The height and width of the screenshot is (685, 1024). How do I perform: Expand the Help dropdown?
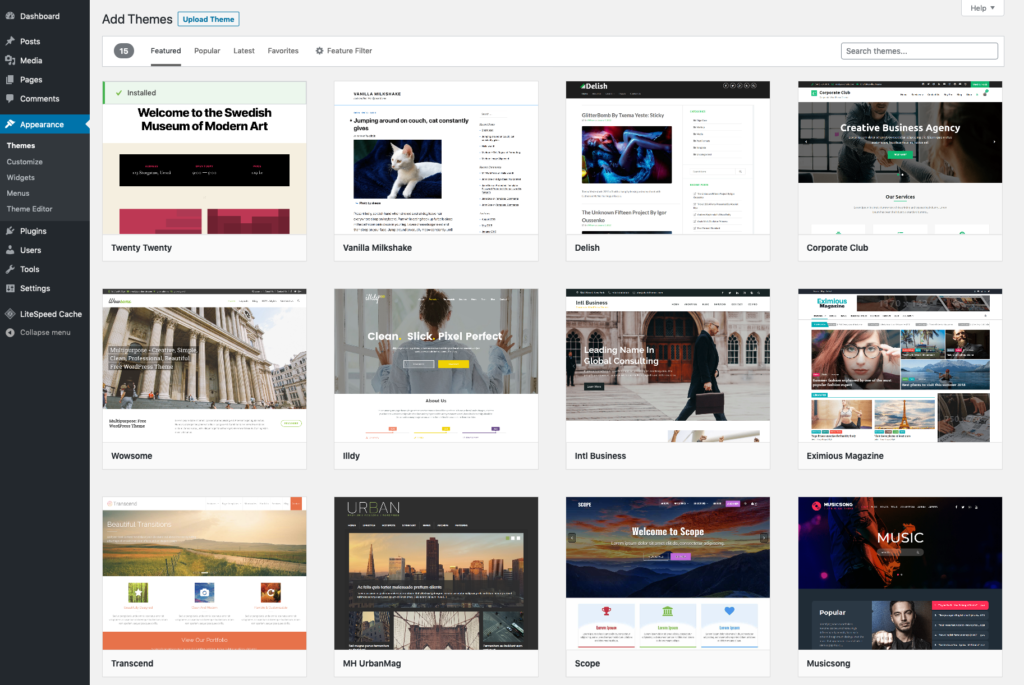coord(982,8)
